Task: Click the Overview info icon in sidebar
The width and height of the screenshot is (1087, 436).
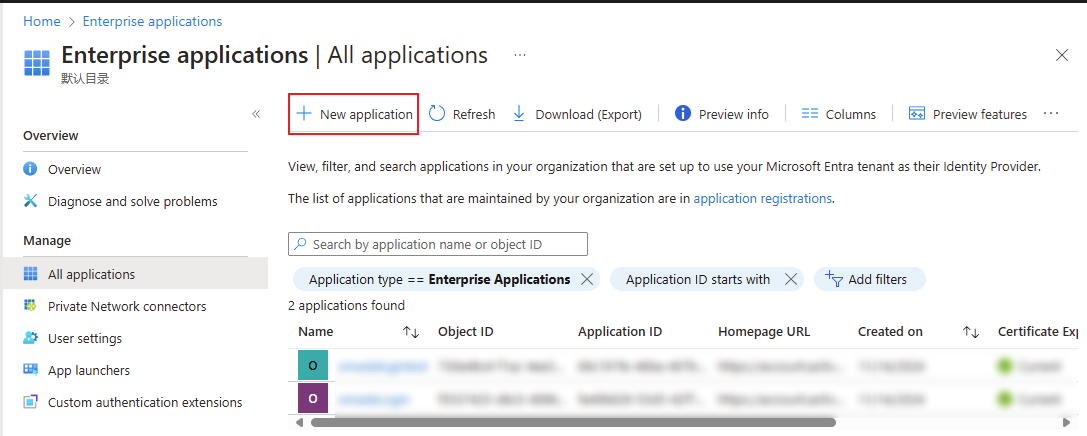Action: 31,169
